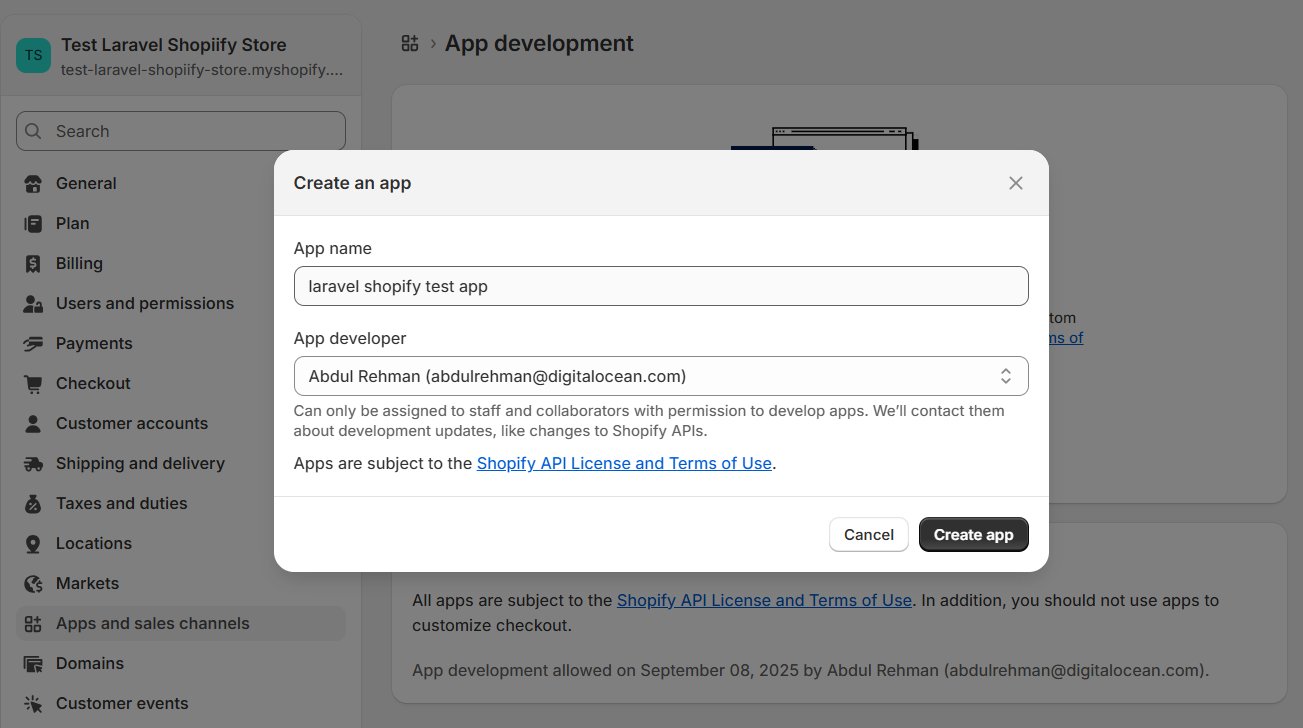This screenshot has height=728, width=1303.
Task: Cancel the Create an app dialog
Action: click(x=869, y=535)
